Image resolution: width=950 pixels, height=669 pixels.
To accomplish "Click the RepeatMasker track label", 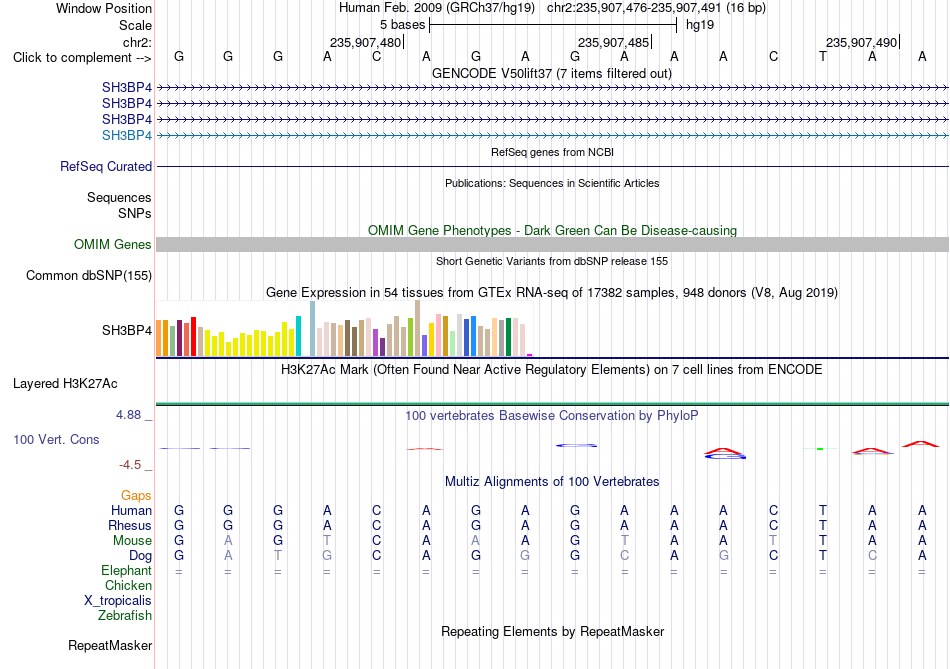I will pyautogui.click(x=110, y=645).
